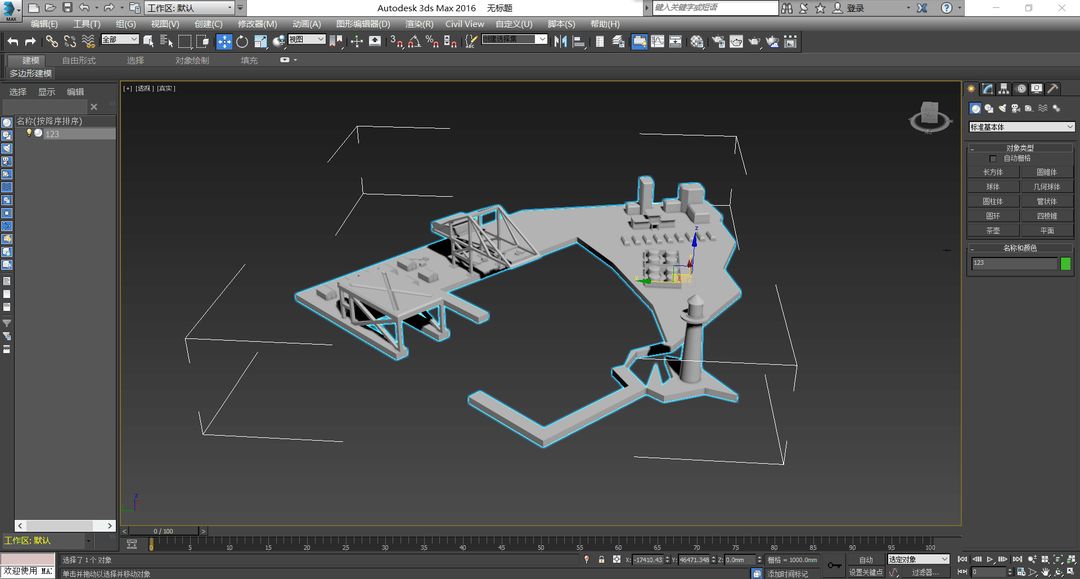Click the 长方体 box button
This screenshot has width=1080, height=579.
click(993, 172)
